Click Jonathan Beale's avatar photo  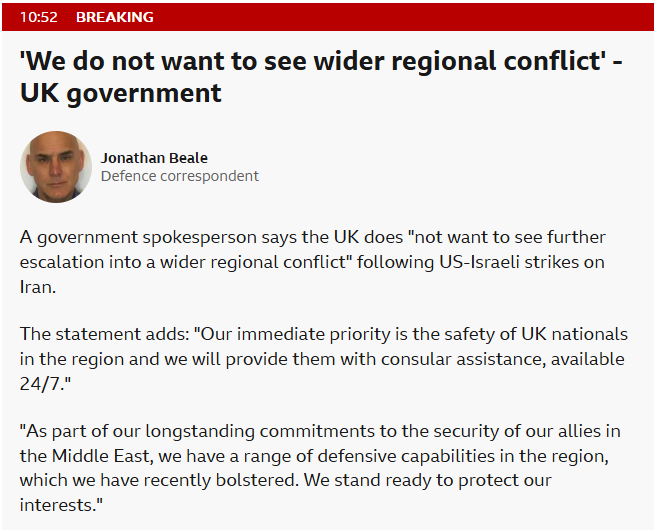(55, 166)
